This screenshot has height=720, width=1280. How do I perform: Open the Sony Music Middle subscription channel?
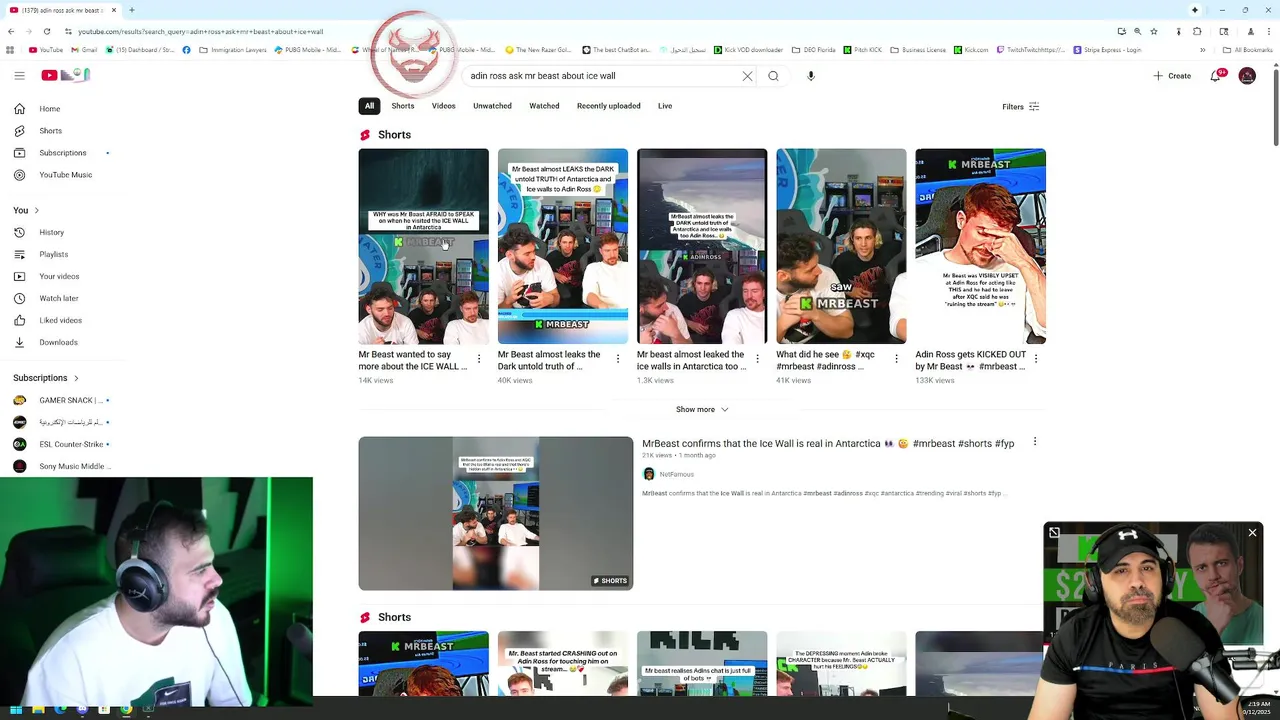pyautogui.click(x=62, y=466)
